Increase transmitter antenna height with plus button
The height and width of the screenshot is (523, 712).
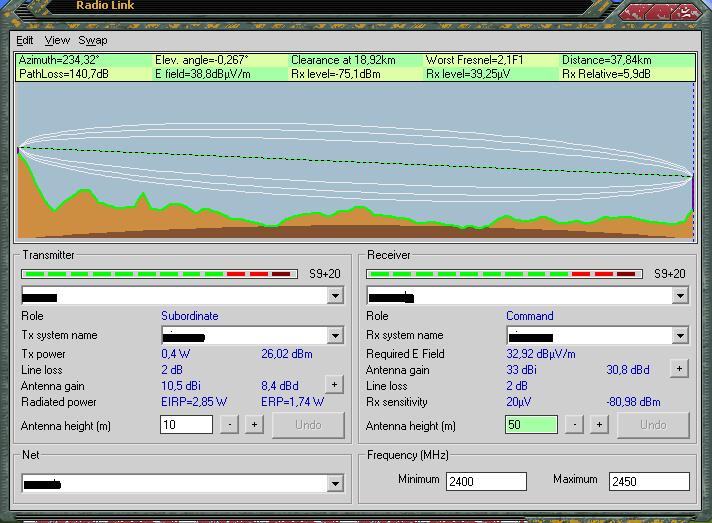(254, 425)
